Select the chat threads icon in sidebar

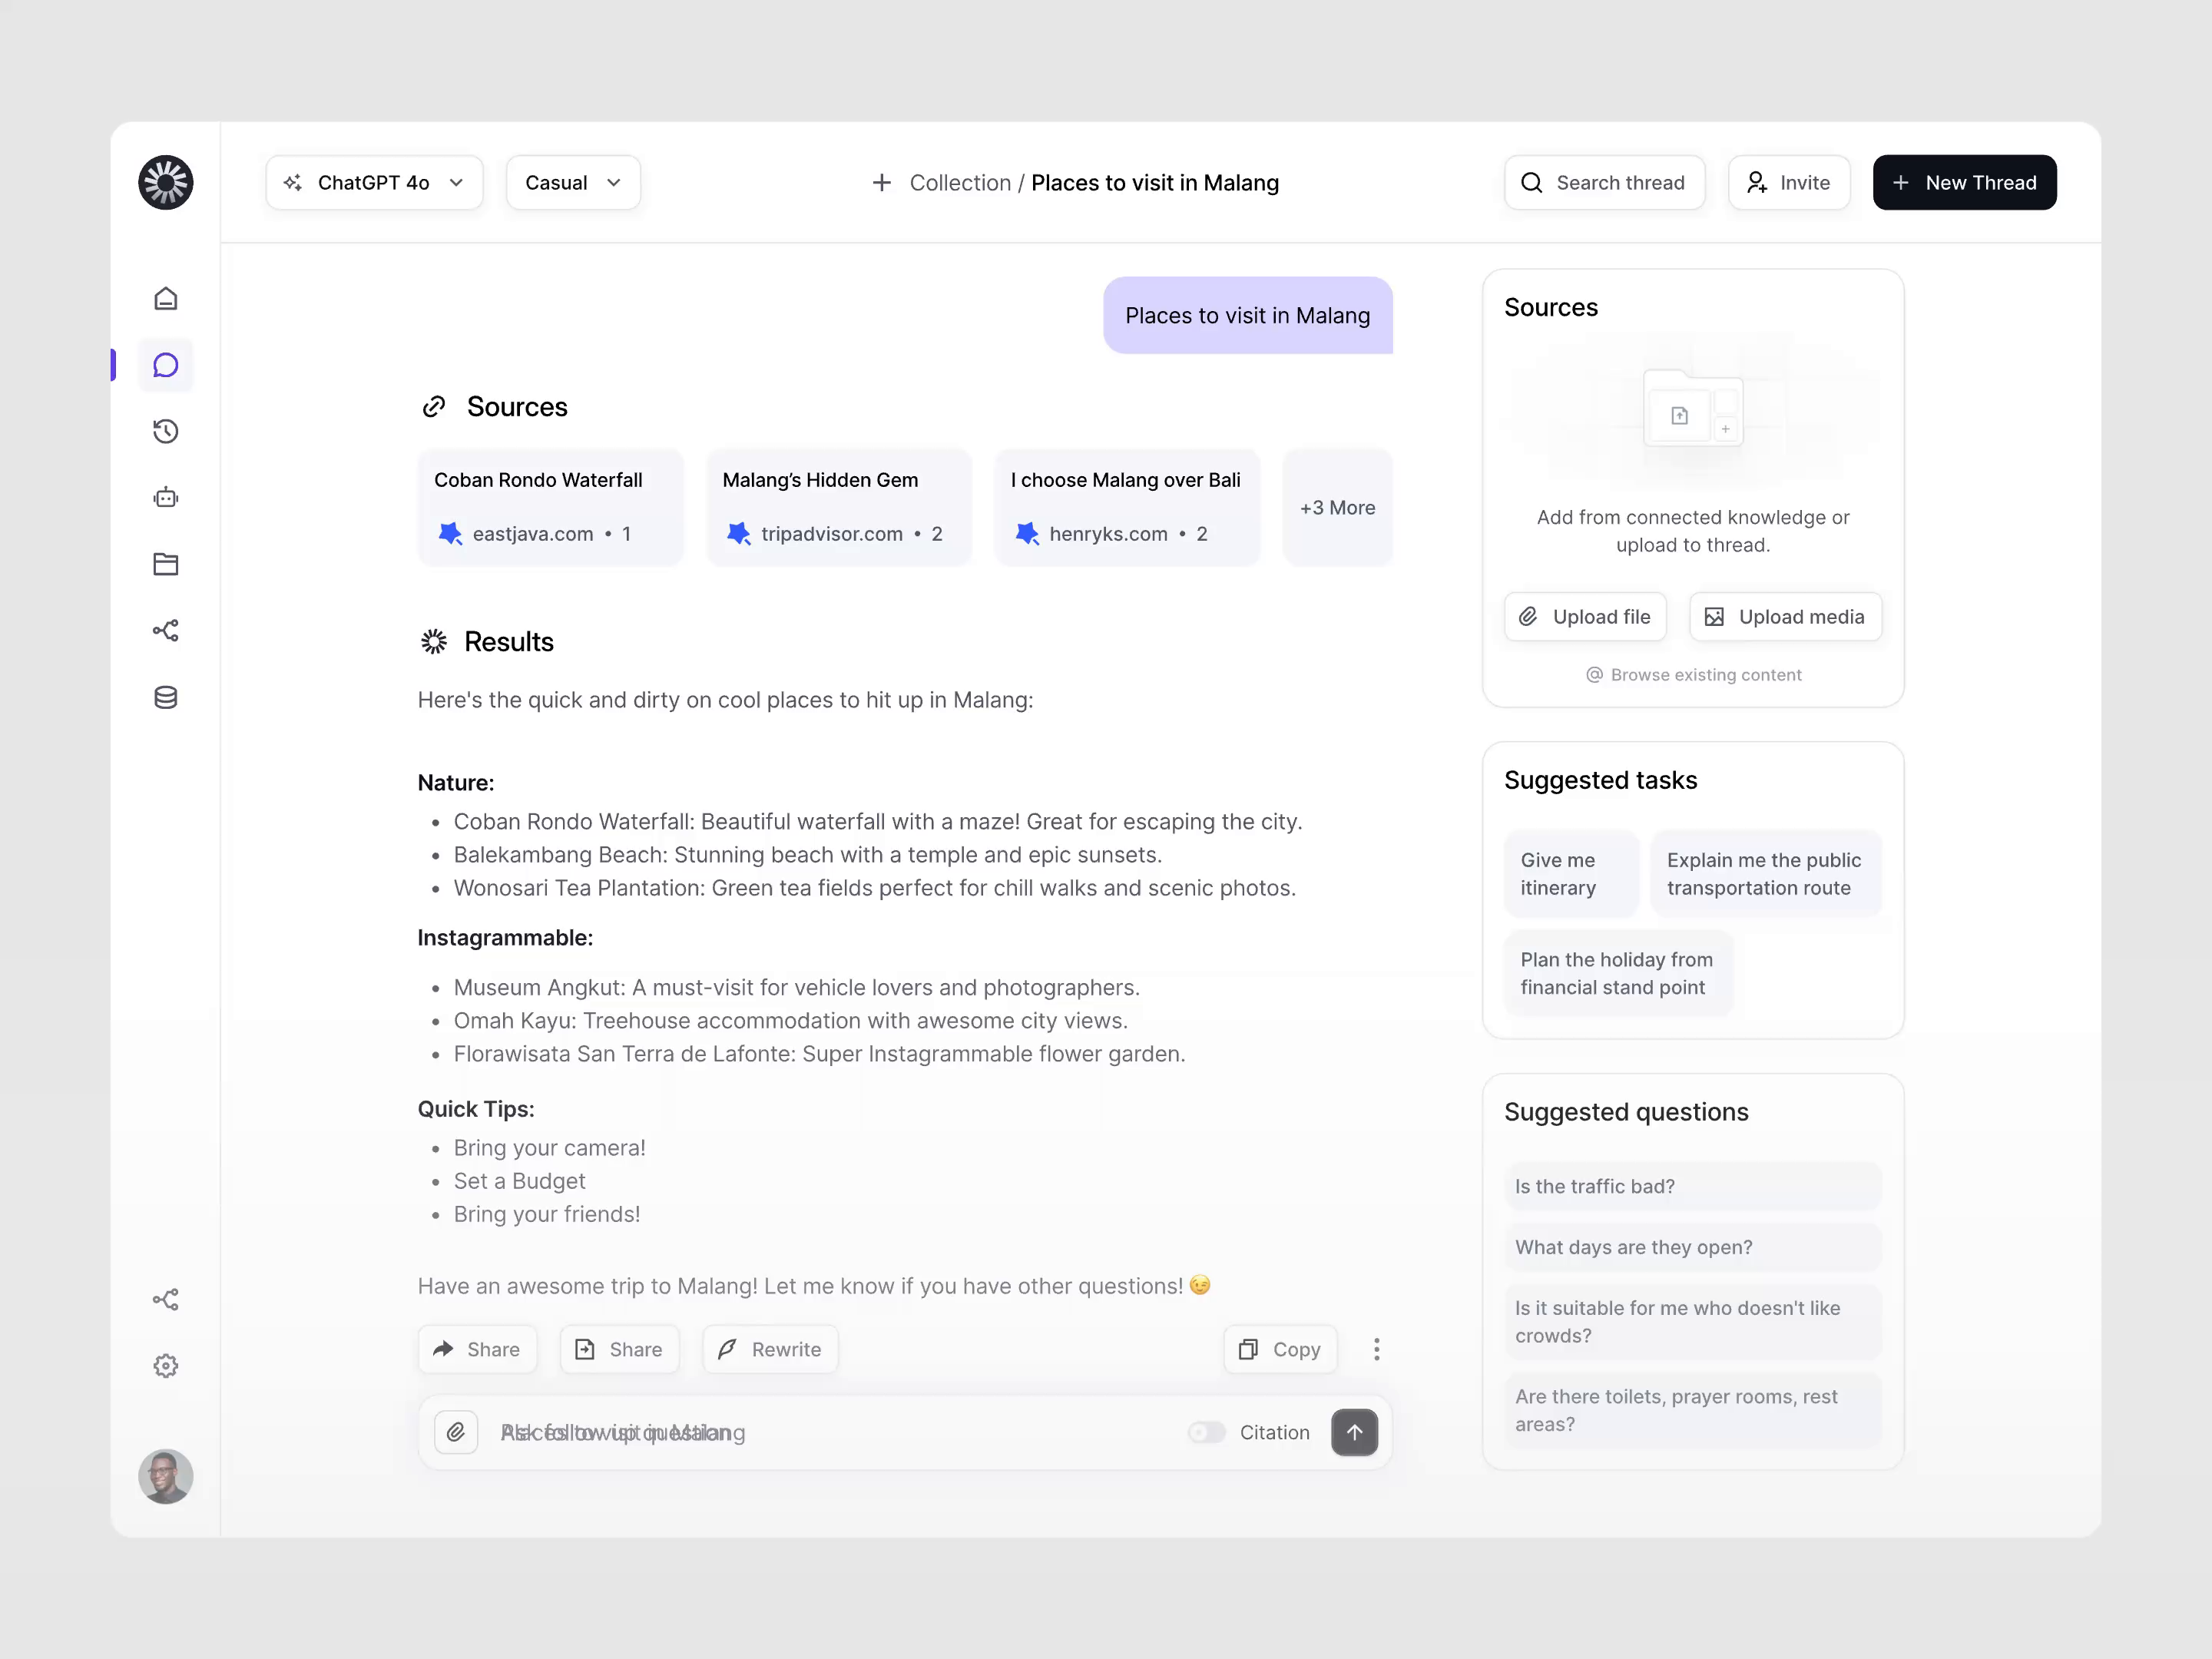click(x=166, y=365)
